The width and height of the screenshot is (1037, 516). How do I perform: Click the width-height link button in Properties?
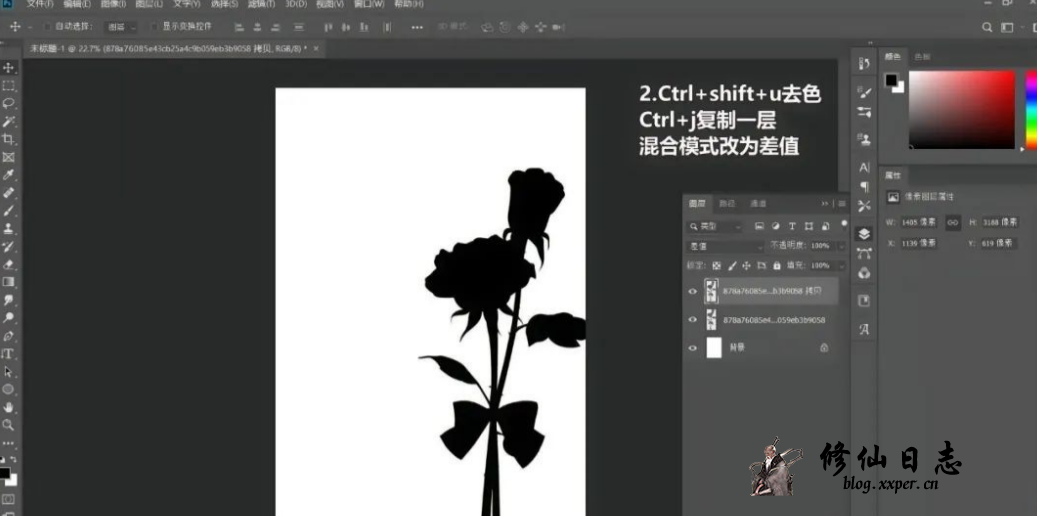[953, 222]
